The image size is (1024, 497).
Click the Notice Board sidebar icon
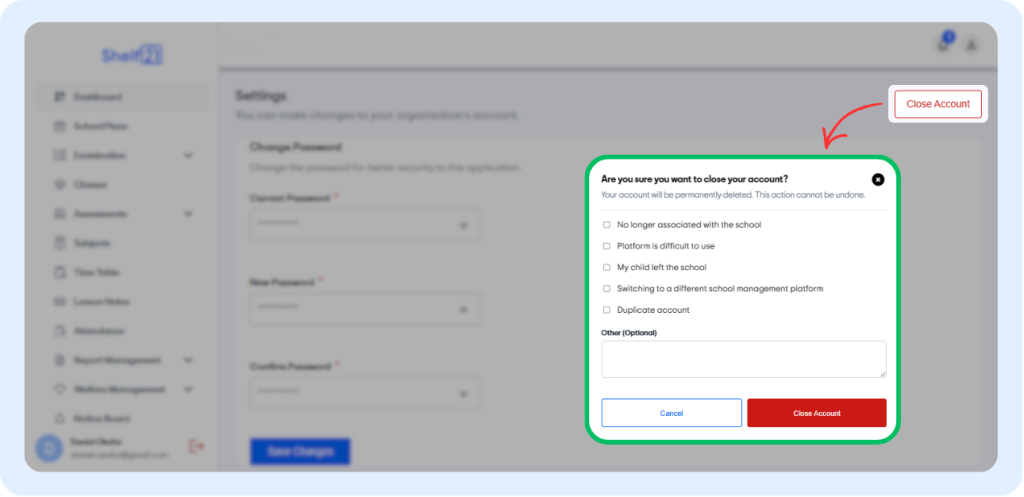tap(58, 418)
